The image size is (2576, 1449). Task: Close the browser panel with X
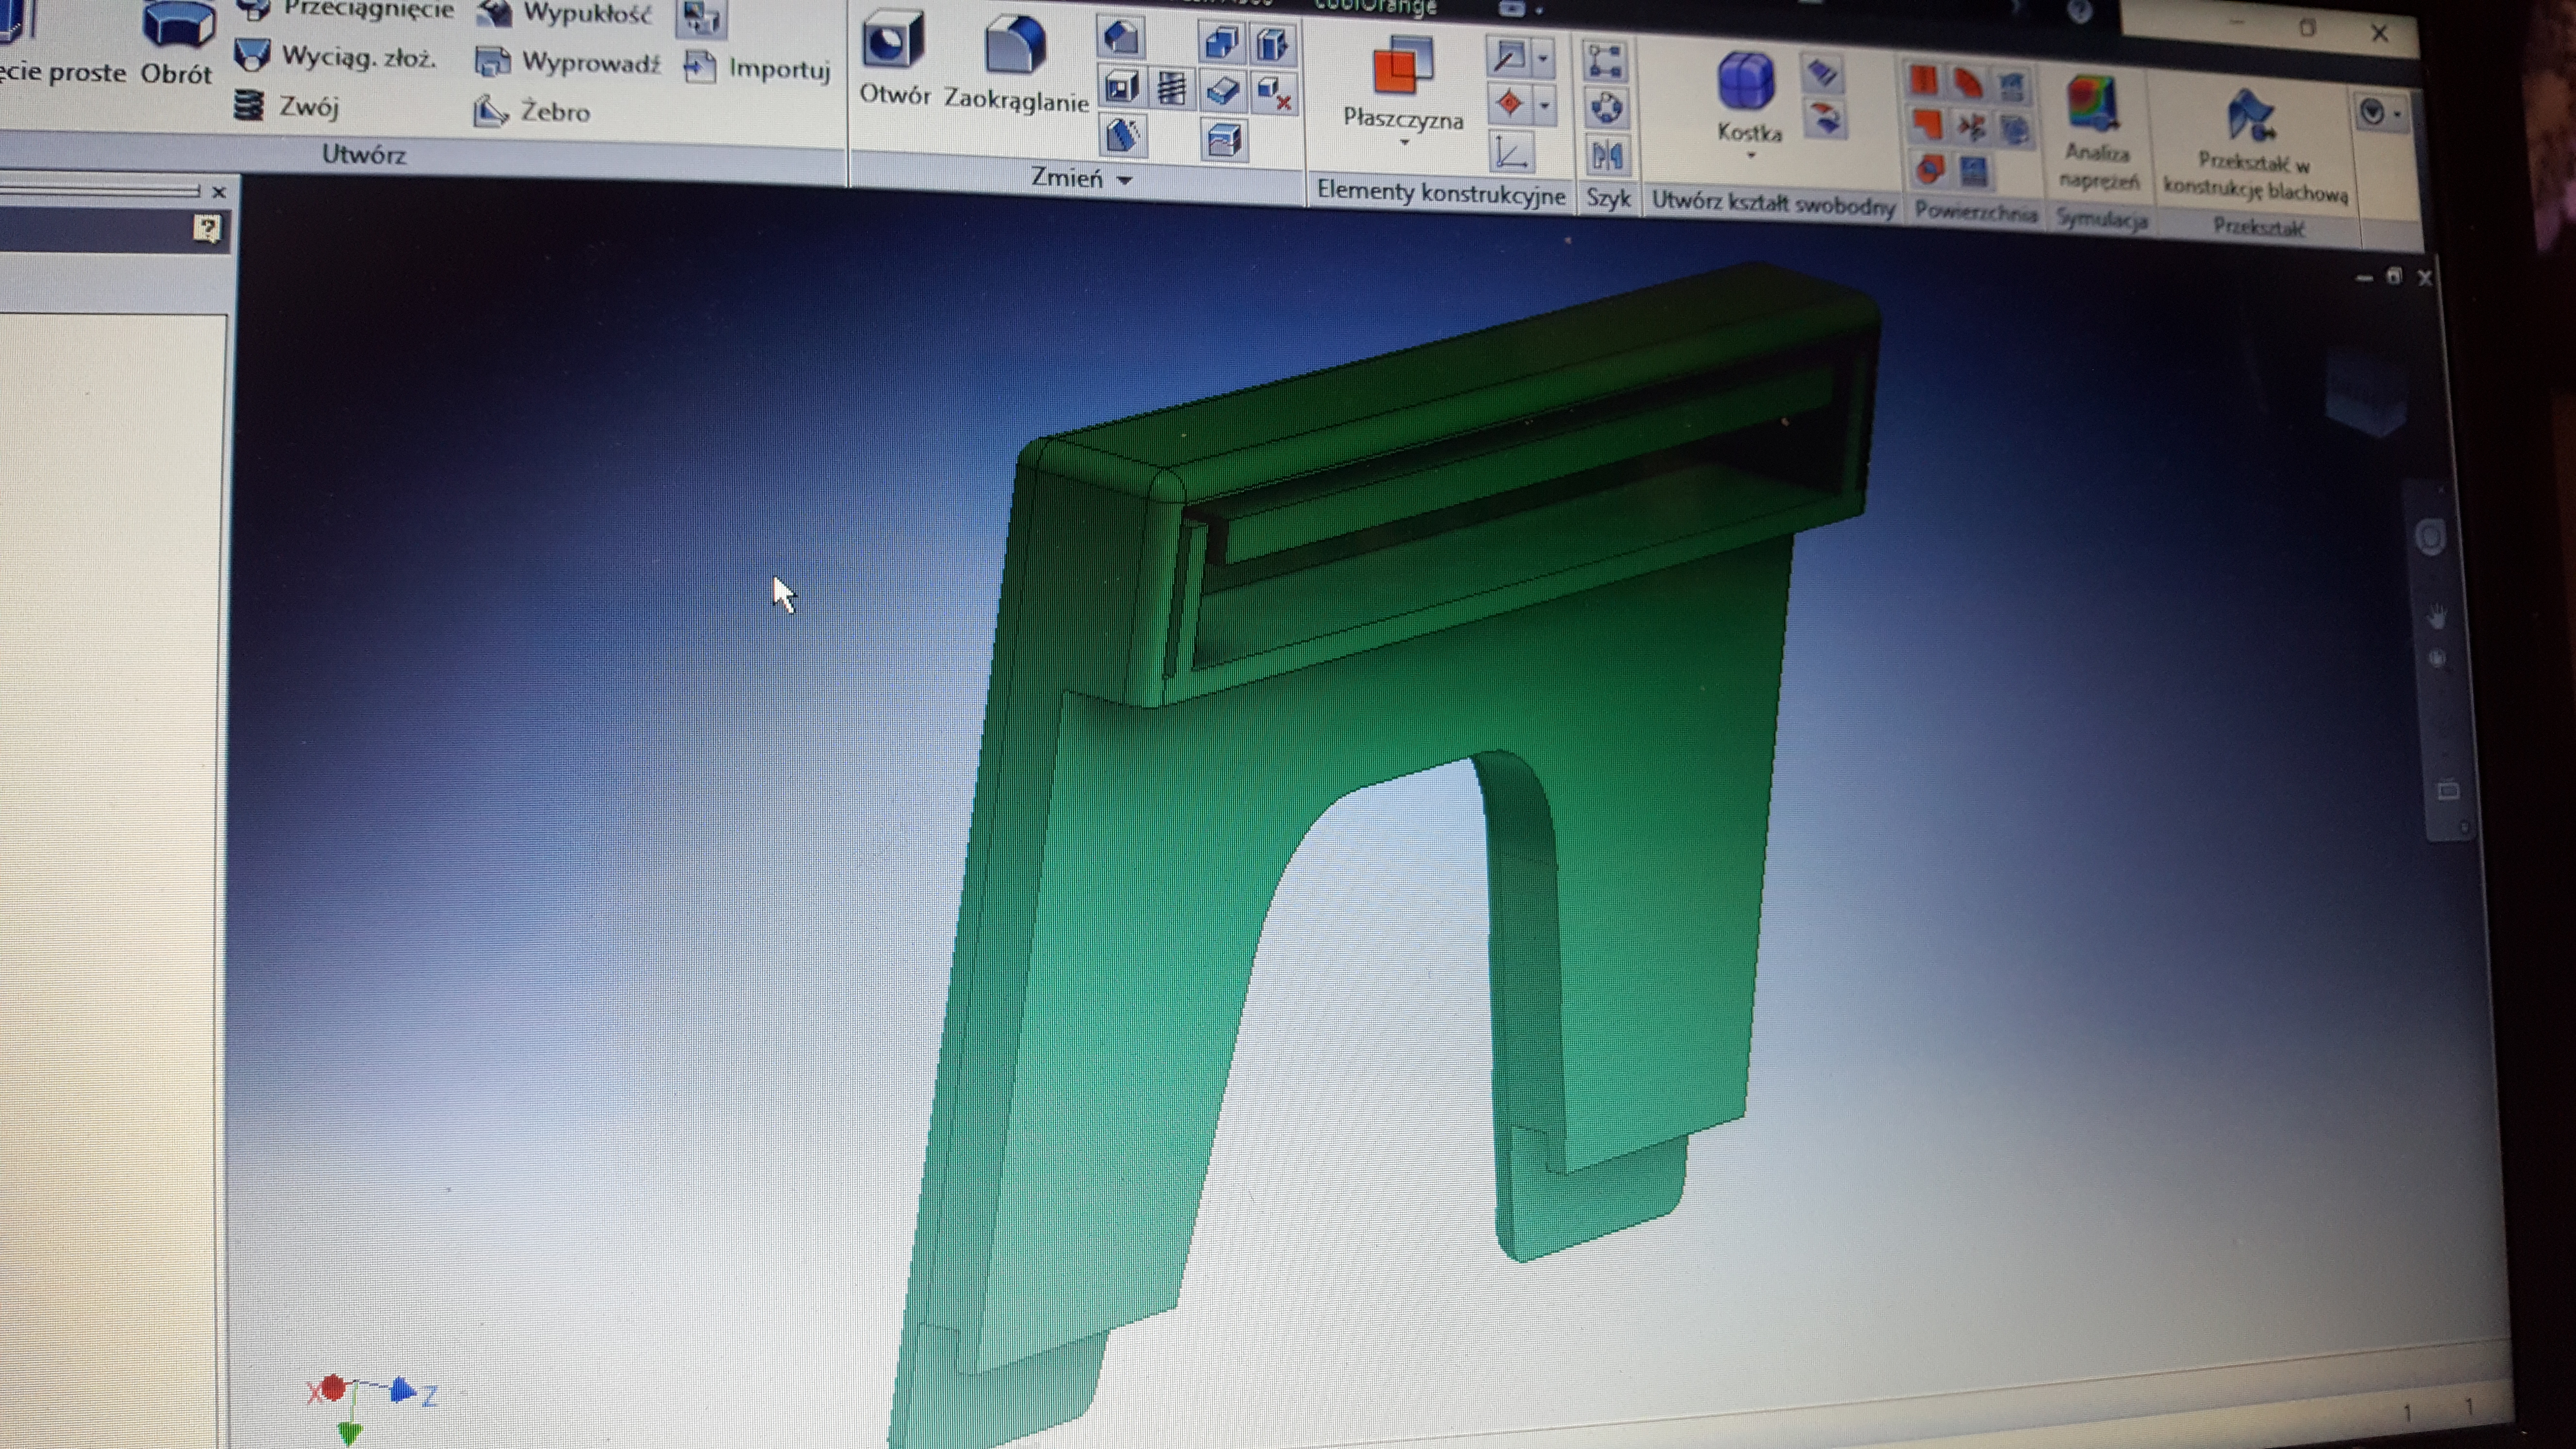click(x=219, y=191)
